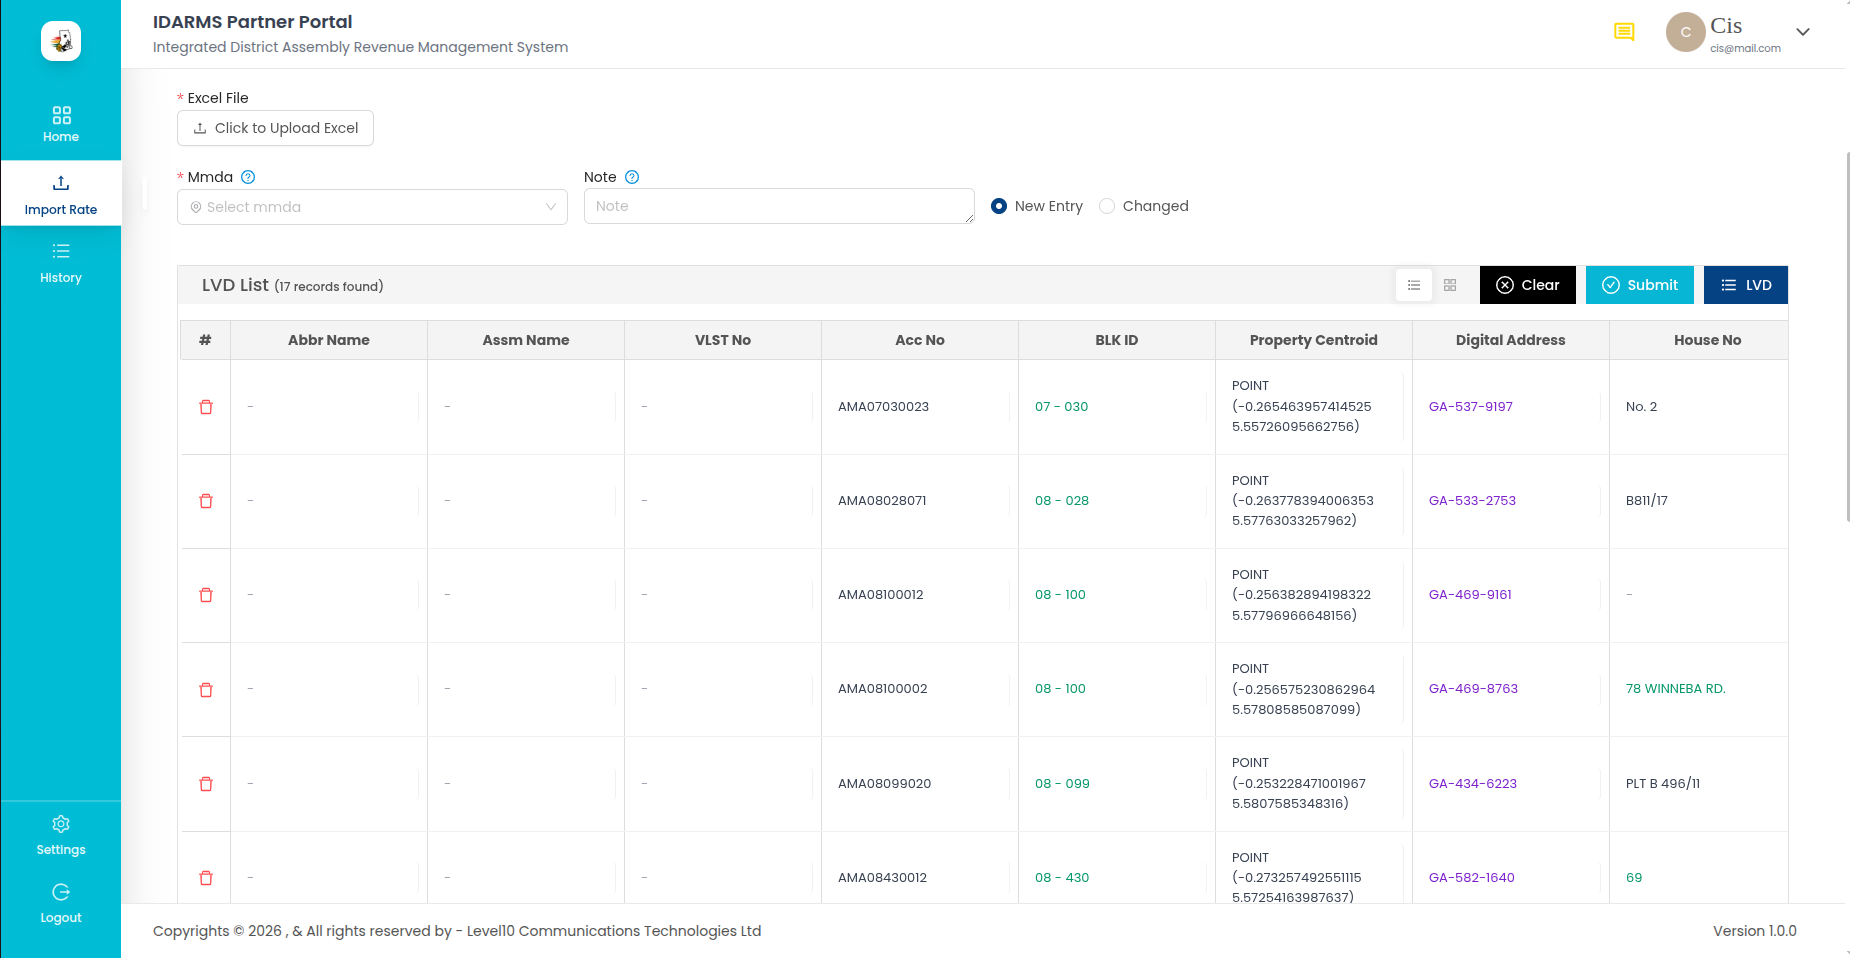Focus the Note text field

pyautogui.click(x=779, y=206)
